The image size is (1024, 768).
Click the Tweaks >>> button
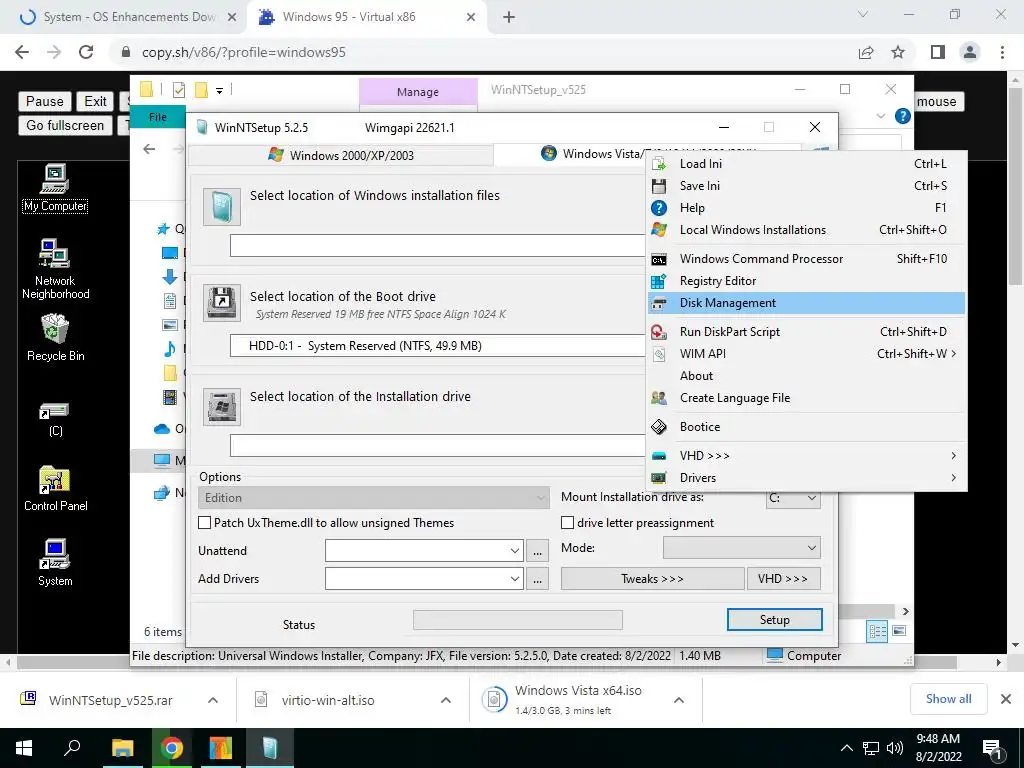[652, 579]
